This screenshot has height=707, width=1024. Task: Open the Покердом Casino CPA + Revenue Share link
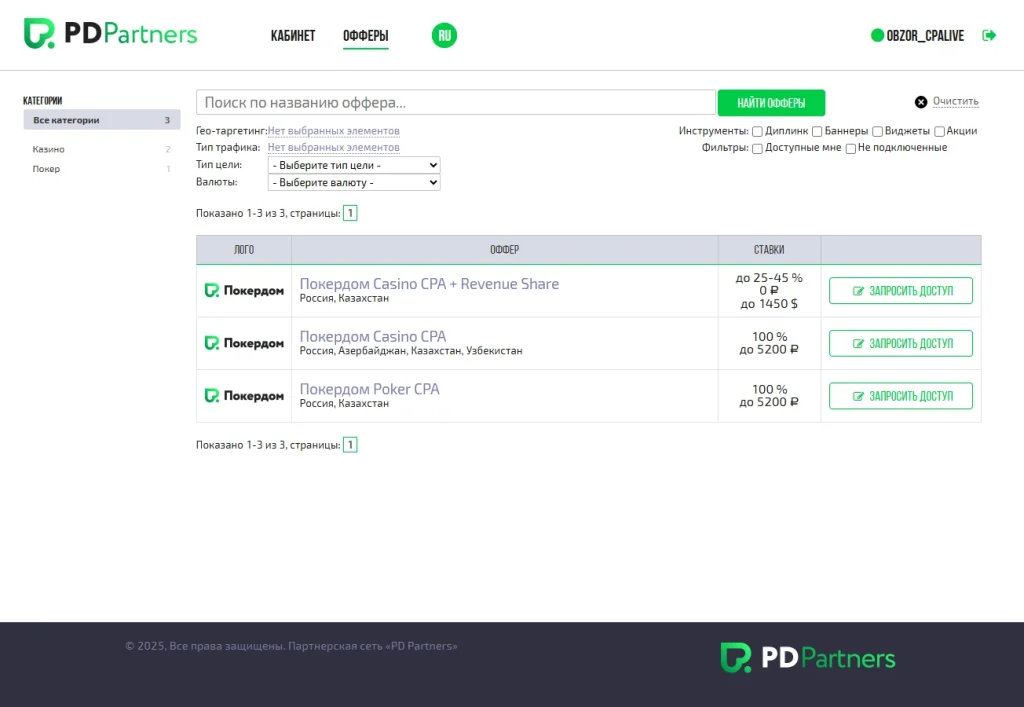[429, 284]
